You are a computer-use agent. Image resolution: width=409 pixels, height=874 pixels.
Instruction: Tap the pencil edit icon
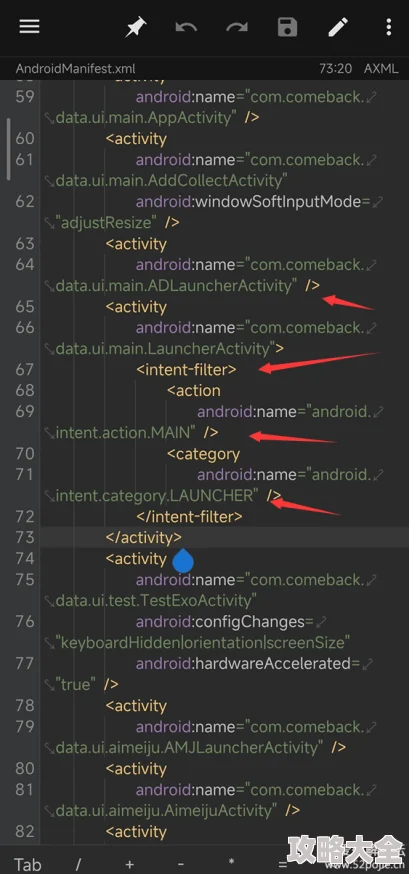pos(338,27)
